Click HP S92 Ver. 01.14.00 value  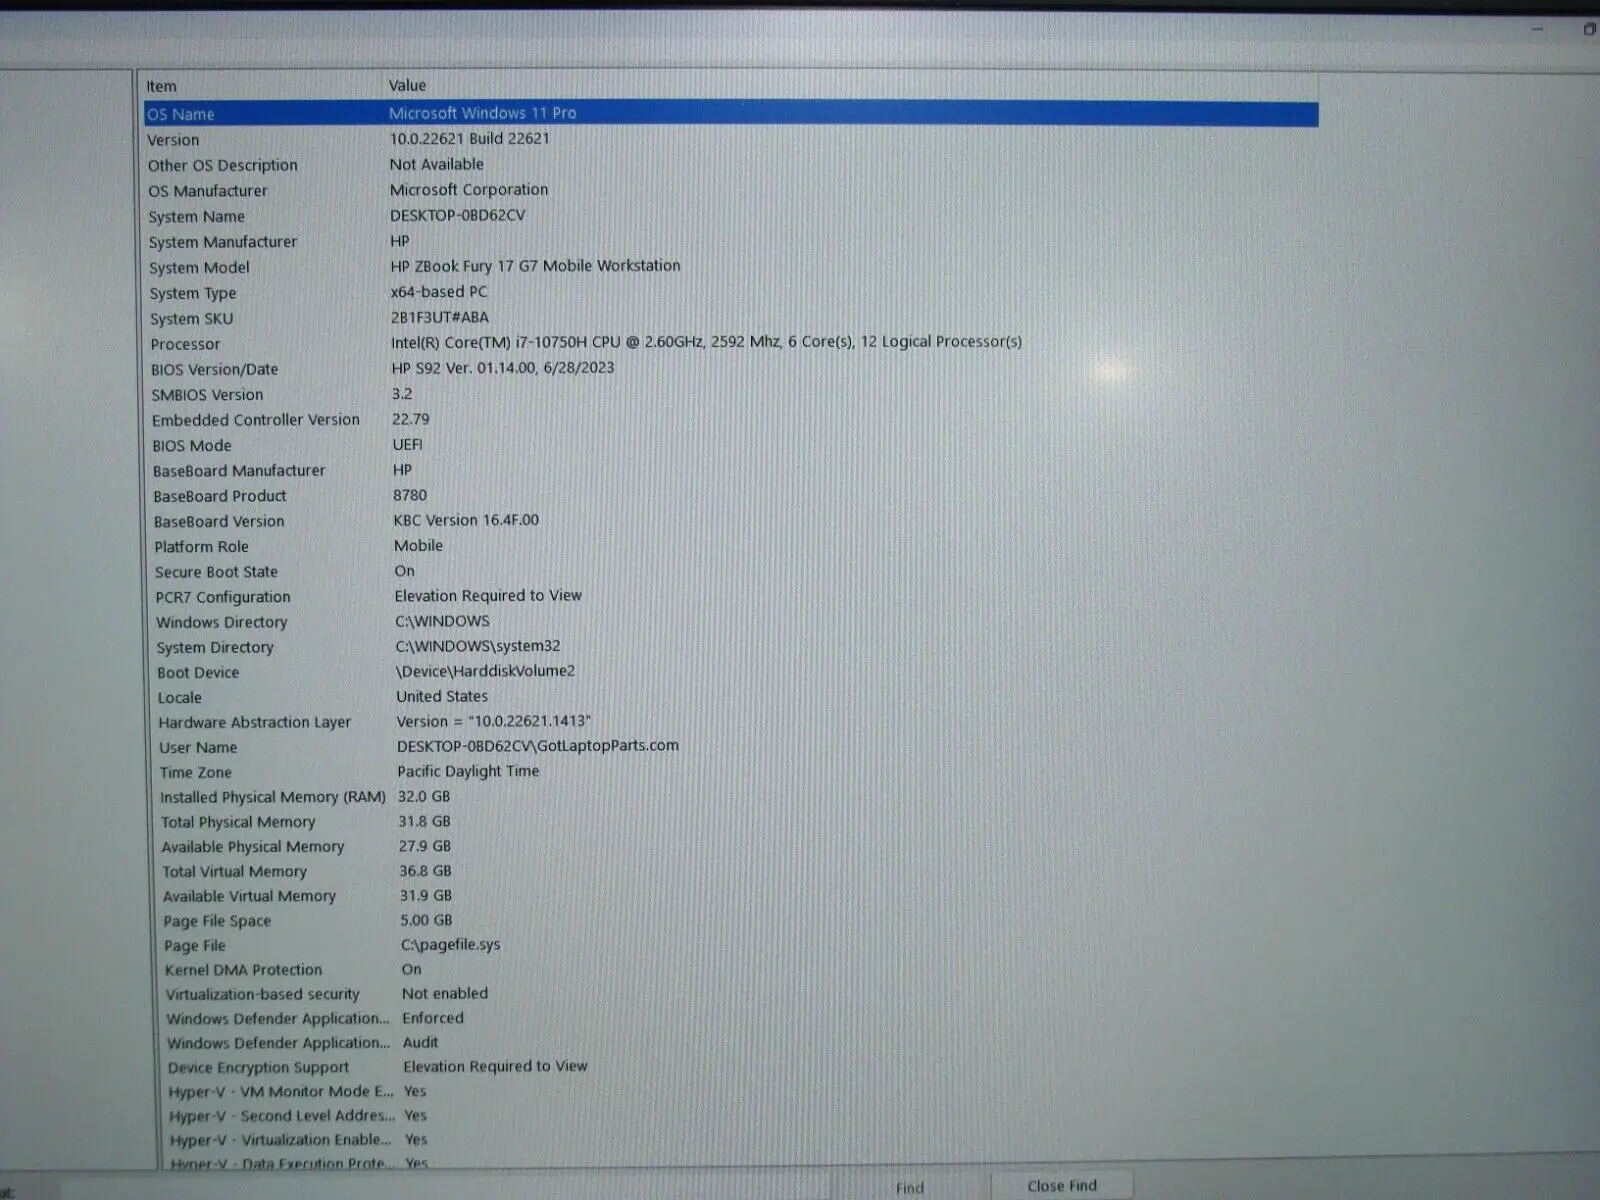pyautogui.click(x=503, y=367)
